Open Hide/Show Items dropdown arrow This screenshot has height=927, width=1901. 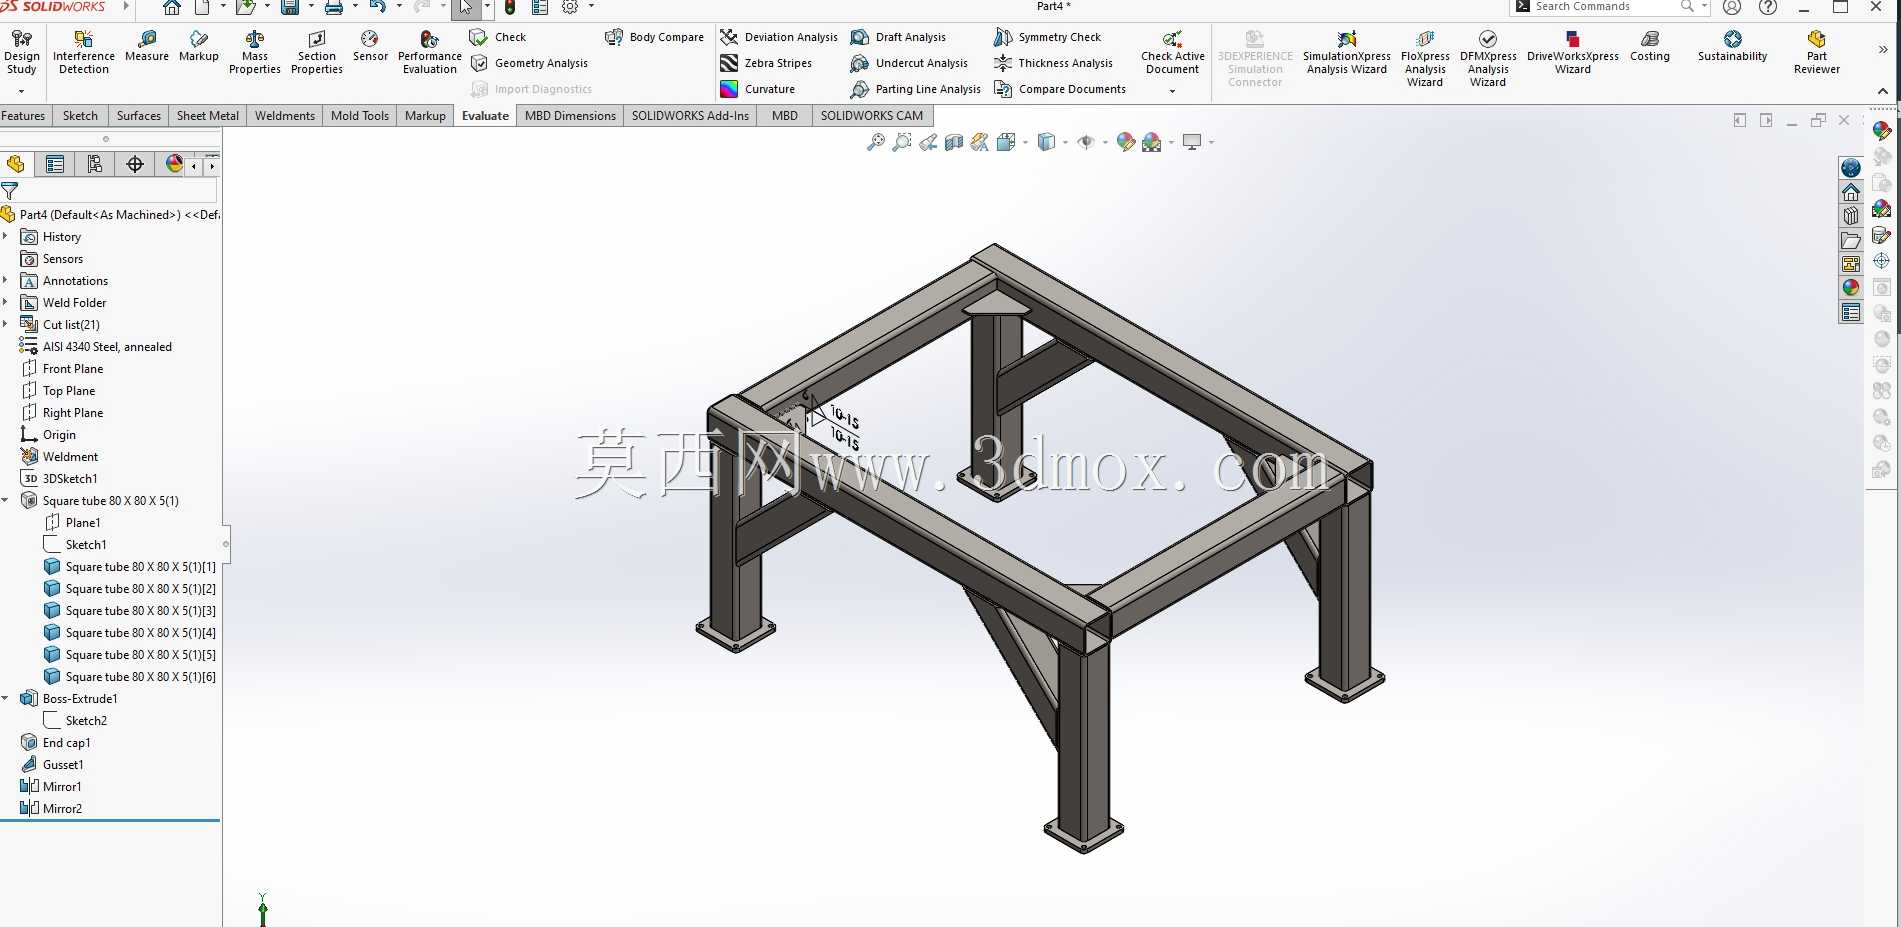click(x=1104, y=142)
